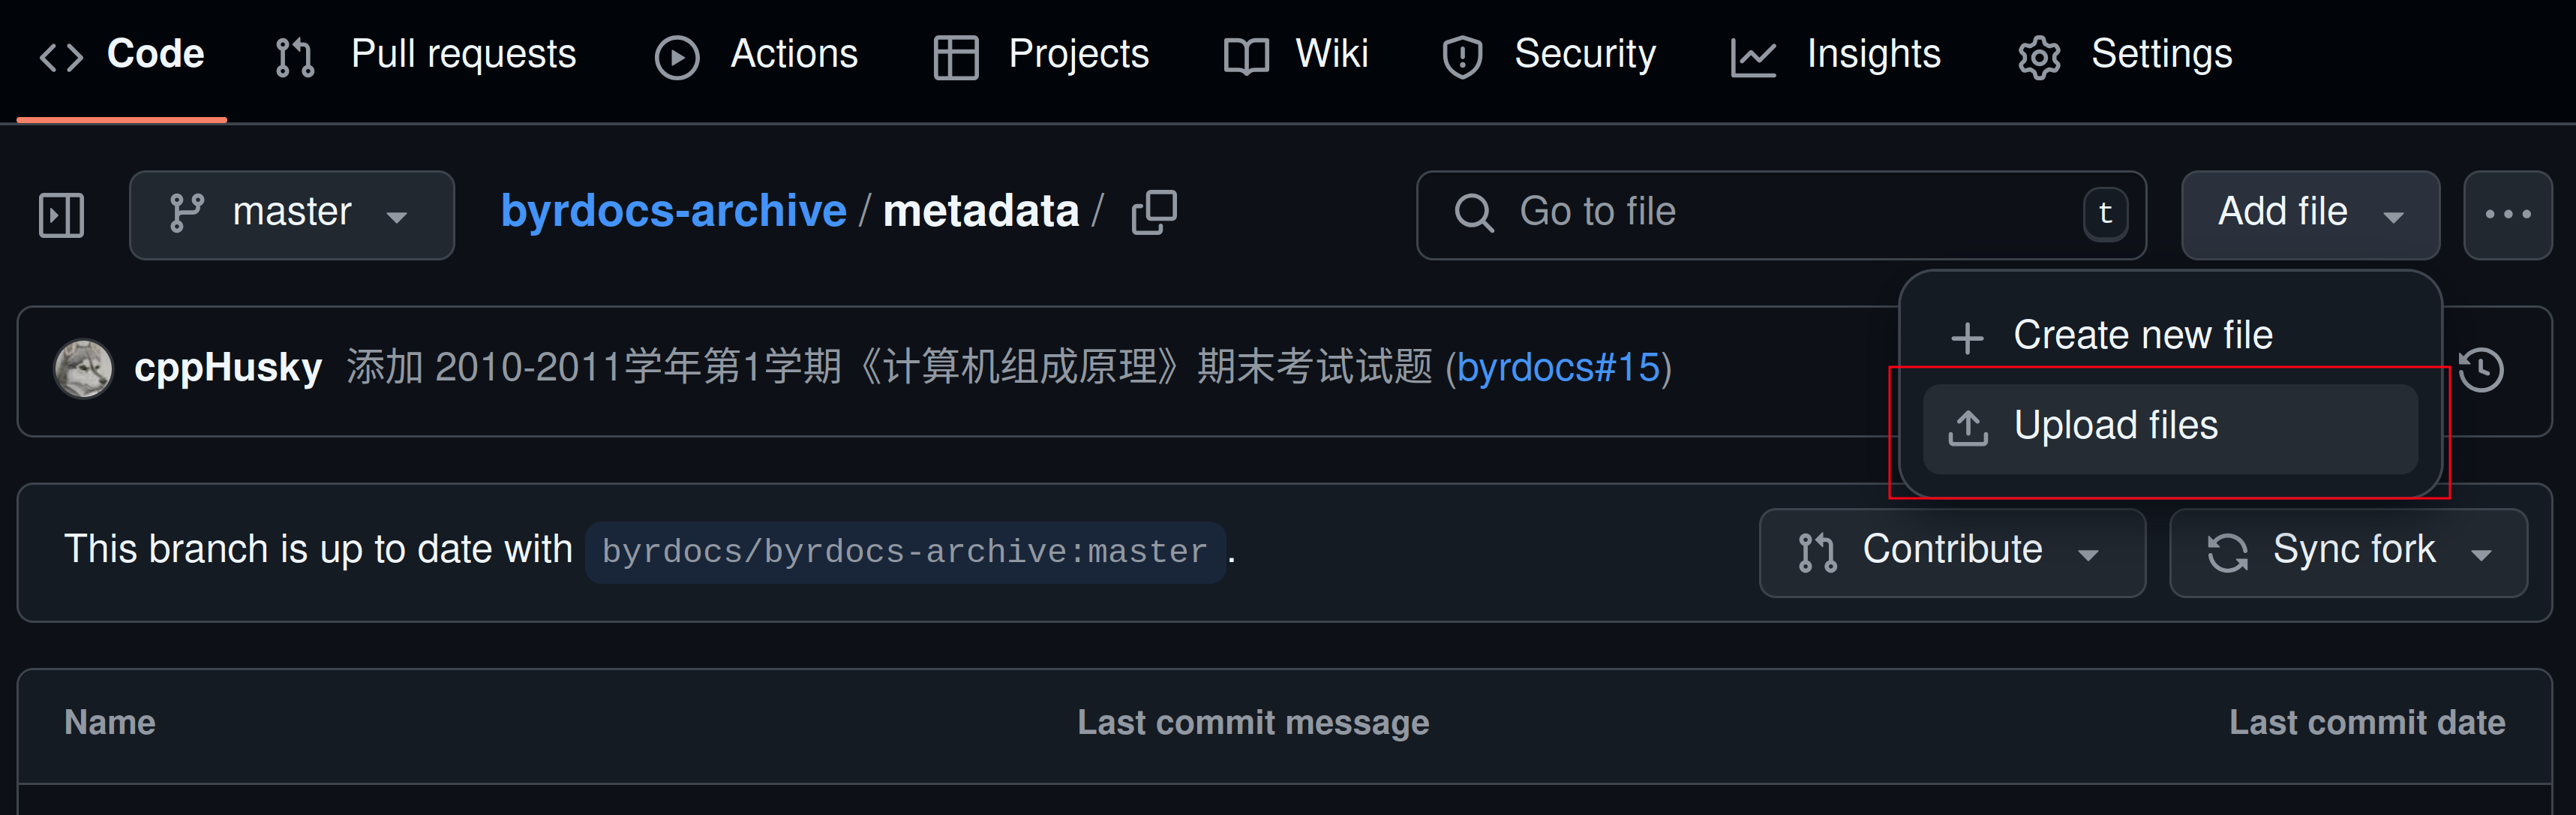This screenshot has height=815, width=2576.
Task: Click cppHusky's avatar image
Action: click(x=83, y=369)
